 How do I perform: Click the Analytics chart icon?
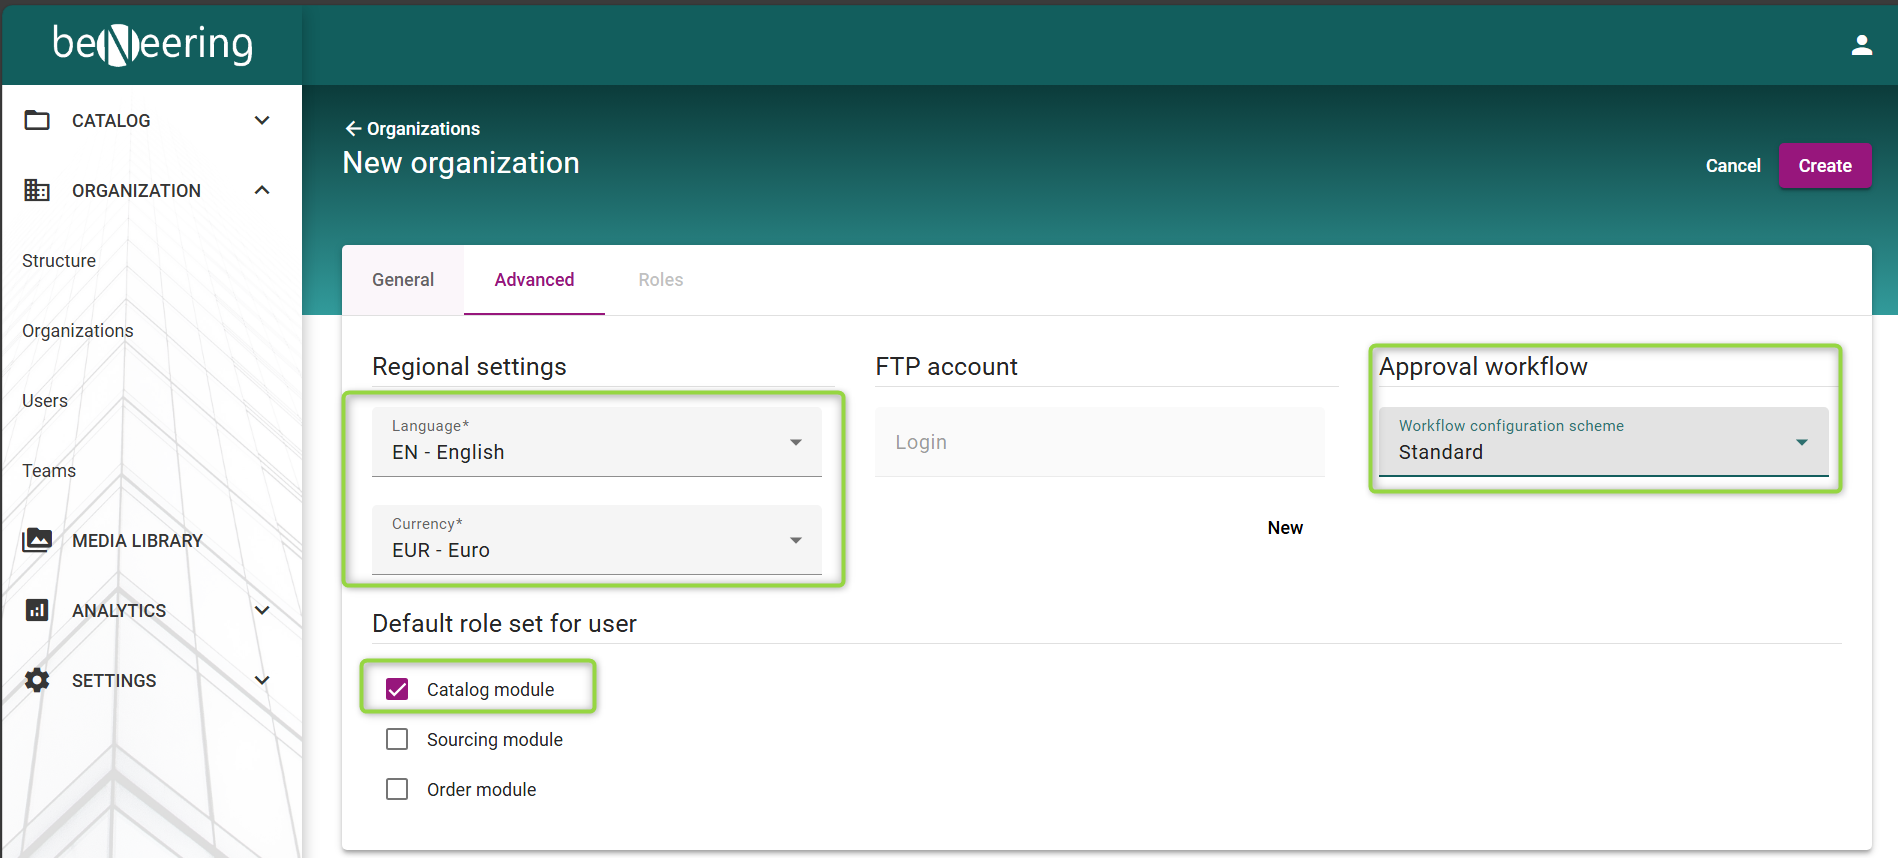[37, 610]
